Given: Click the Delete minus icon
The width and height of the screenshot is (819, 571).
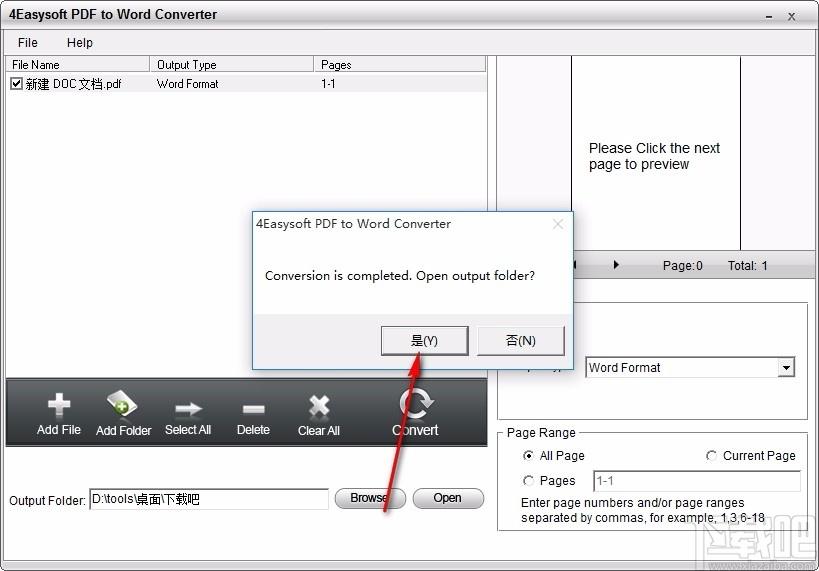Looking at the screenshot, I should coord(253,409).
